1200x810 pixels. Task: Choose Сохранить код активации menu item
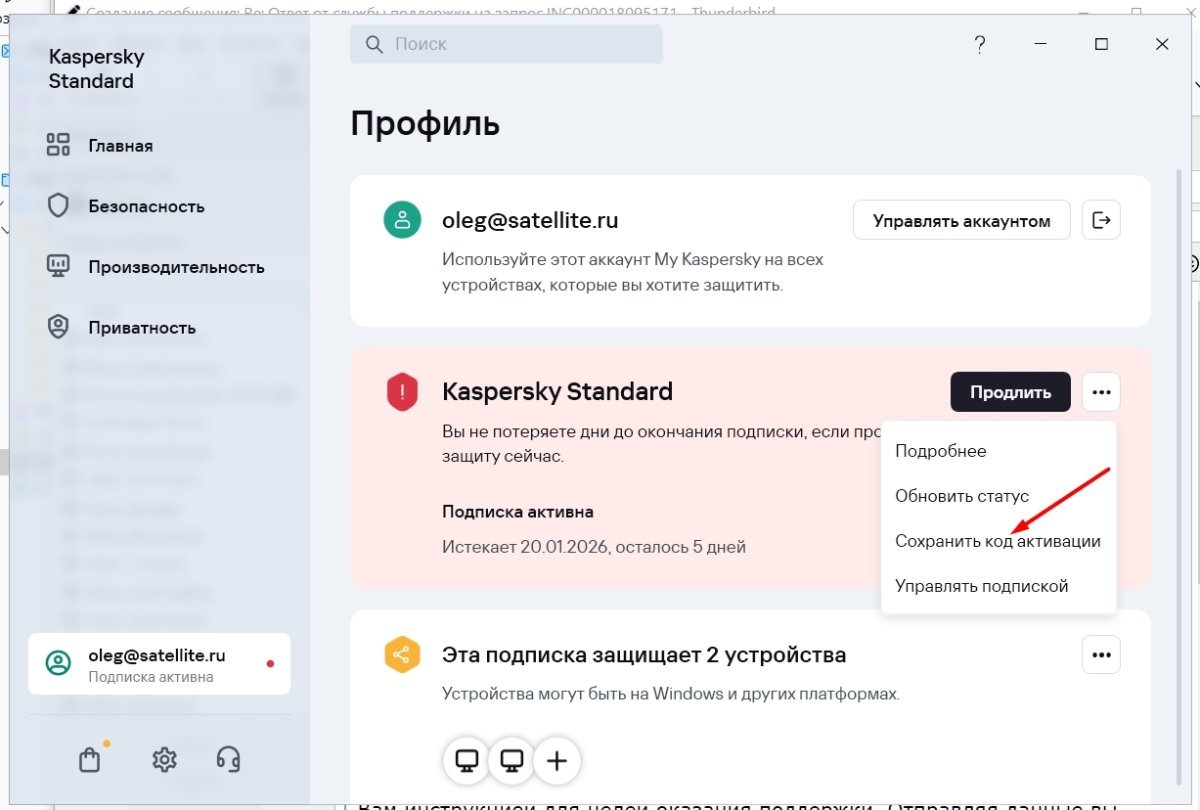pos(998,541)
